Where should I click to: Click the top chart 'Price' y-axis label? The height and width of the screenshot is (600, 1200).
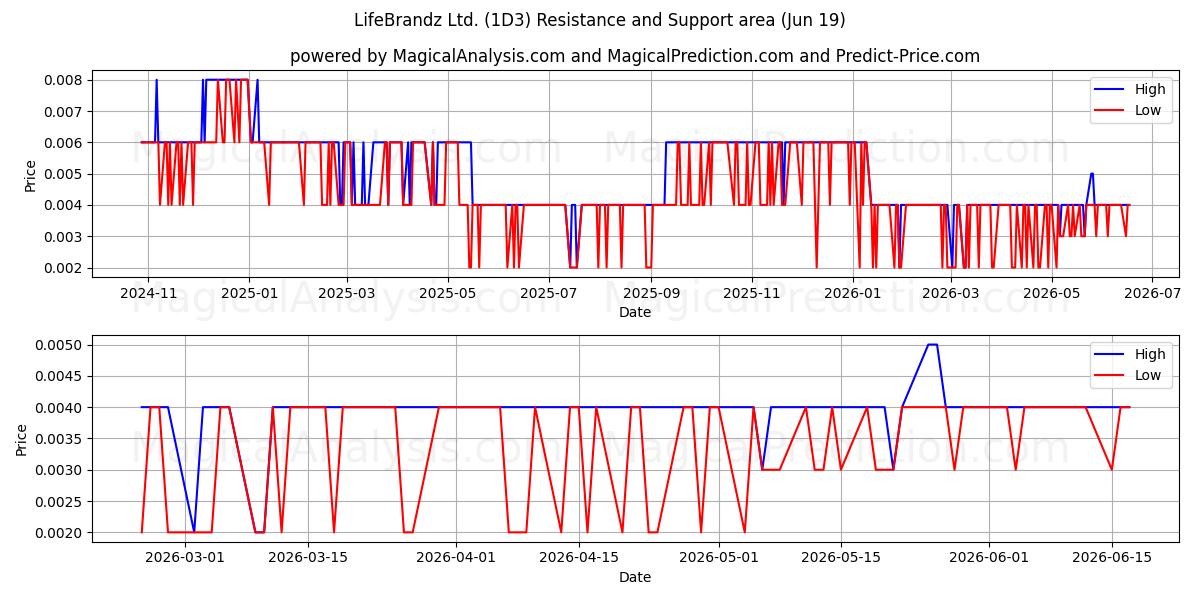31,175
